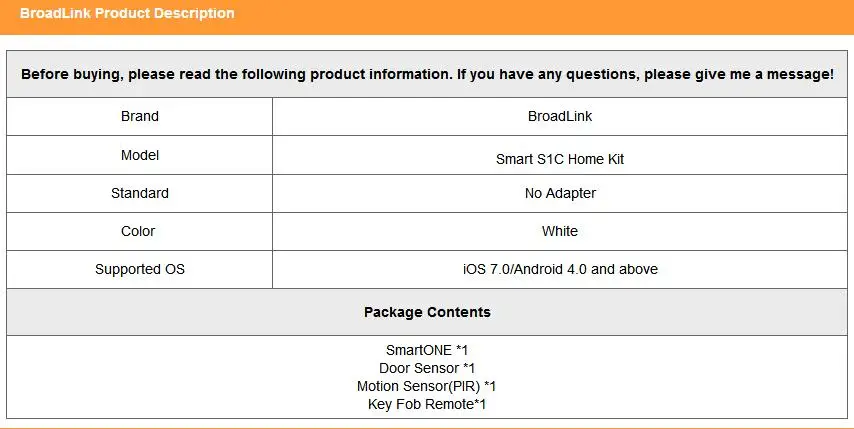Select the 'Standard' label cell
Screen dimensions: 854x429
coord(140,193)
